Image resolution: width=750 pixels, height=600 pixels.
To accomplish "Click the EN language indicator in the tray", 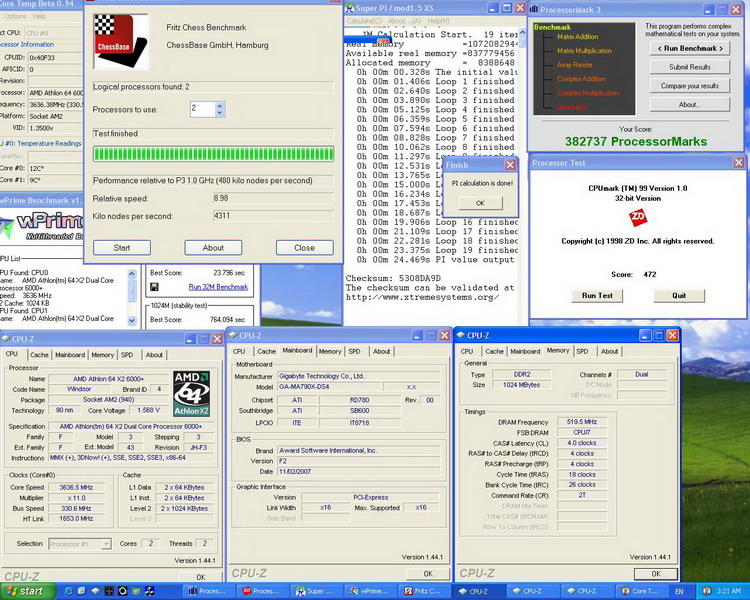I will [679, 591].
